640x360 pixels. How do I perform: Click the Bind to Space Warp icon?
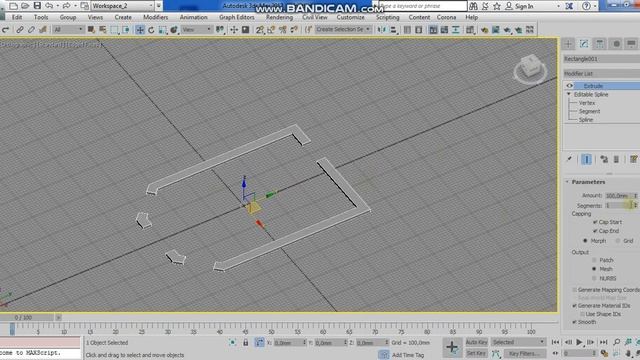tap(43, 30)
